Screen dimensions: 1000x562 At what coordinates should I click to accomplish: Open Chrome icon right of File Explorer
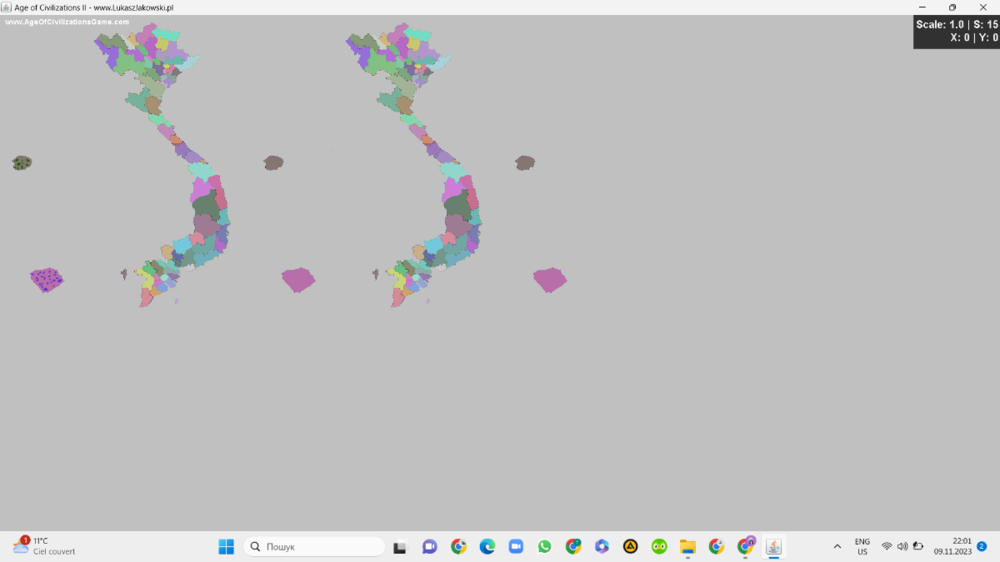coord(716,547)
